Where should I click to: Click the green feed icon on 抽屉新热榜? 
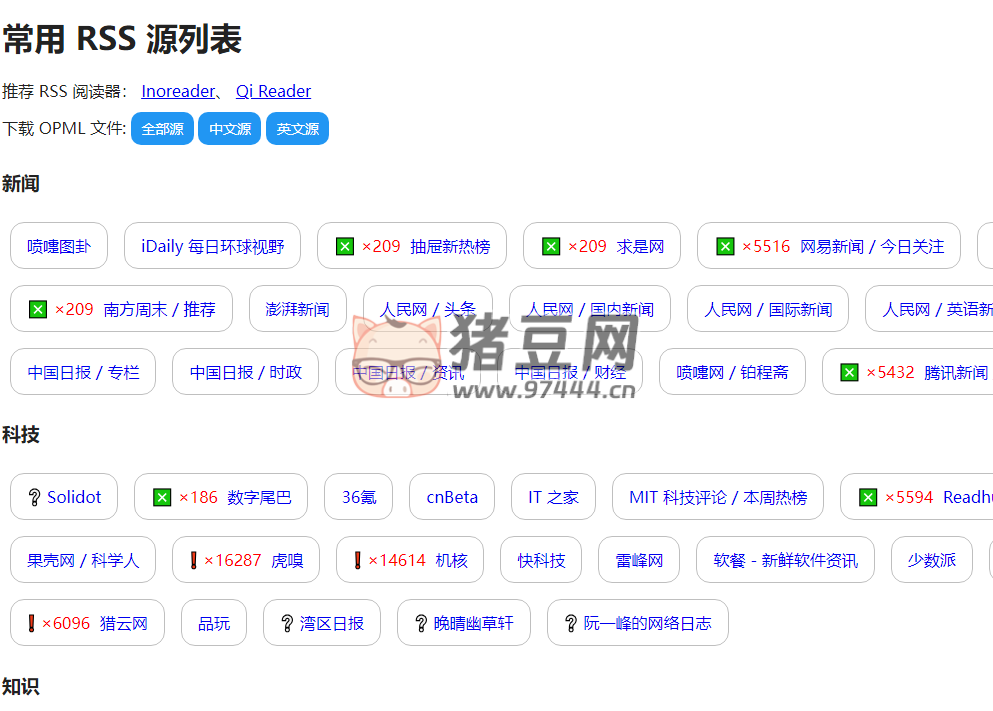tap(345, 245)
